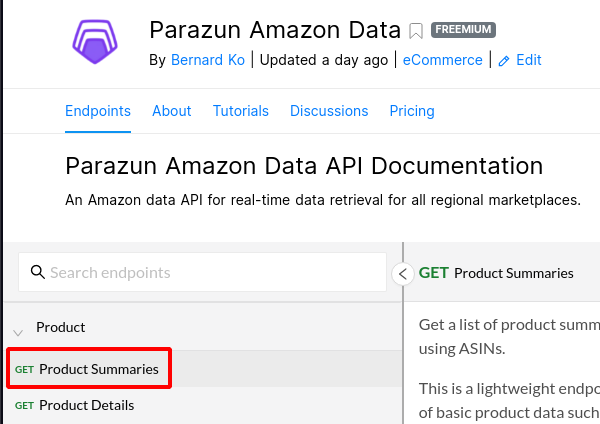Switch to the Endpoints tab
This screenshot has width=600, height=424.
(98, 111)
